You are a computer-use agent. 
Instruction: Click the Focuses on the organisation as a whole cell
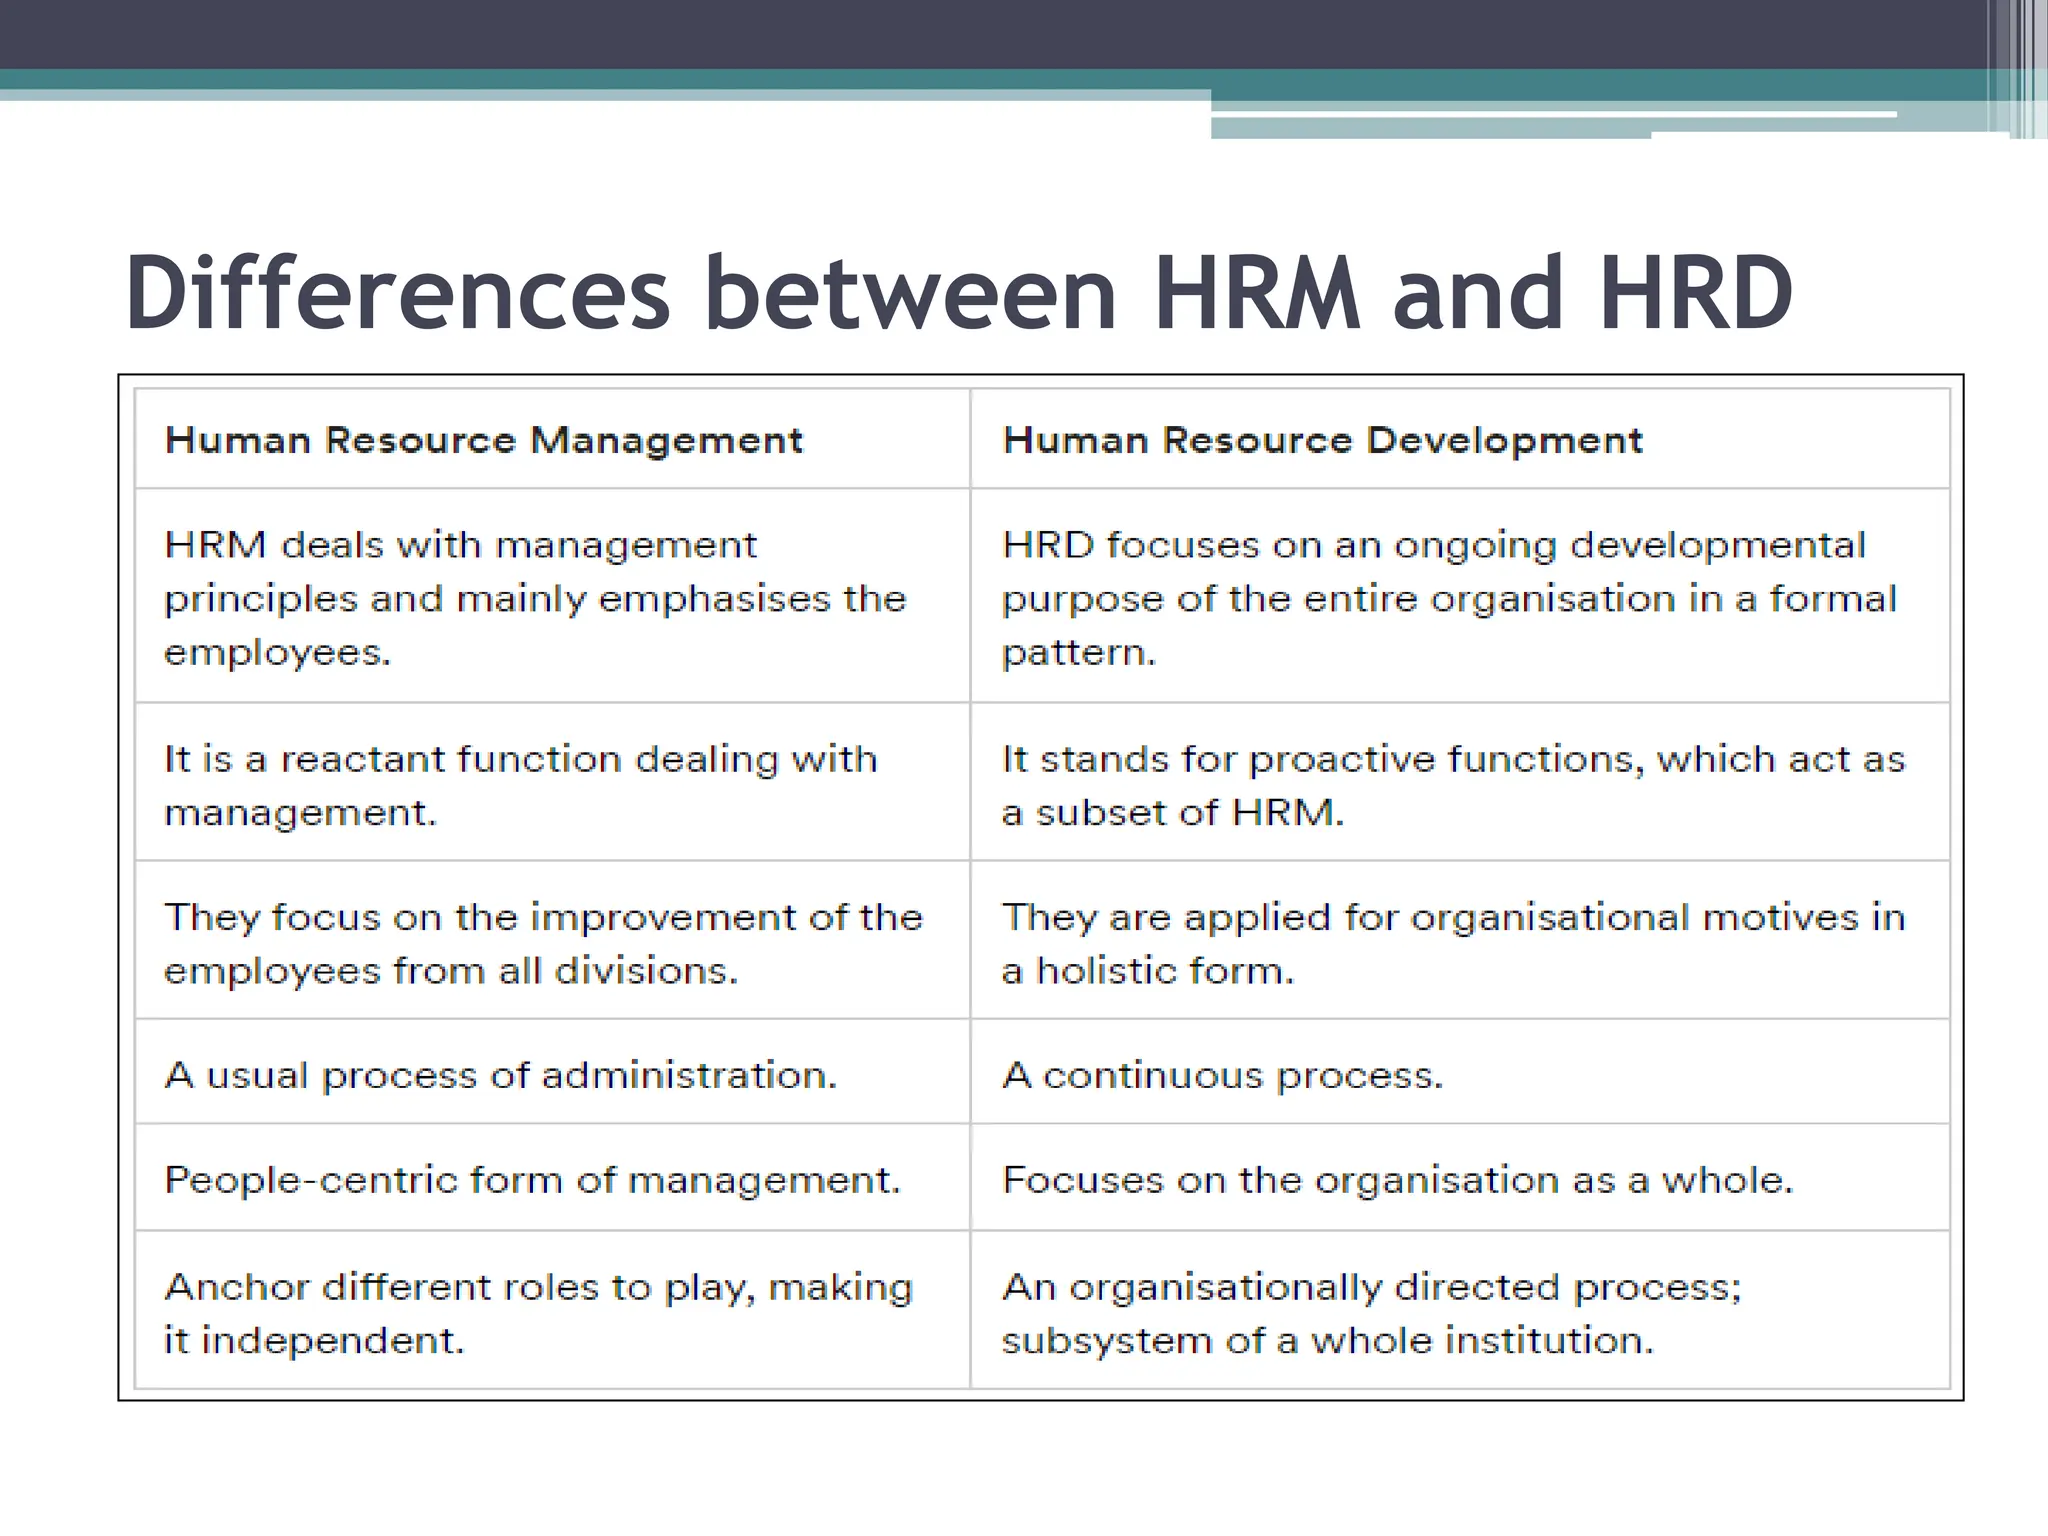(x=1397, y=1180)
